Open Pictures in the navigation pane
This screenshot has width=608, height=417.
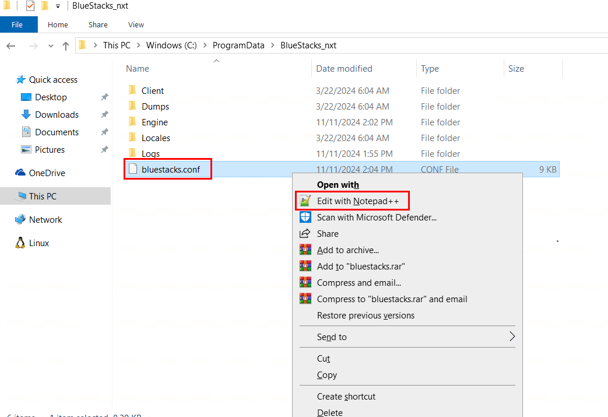(43, 149)
